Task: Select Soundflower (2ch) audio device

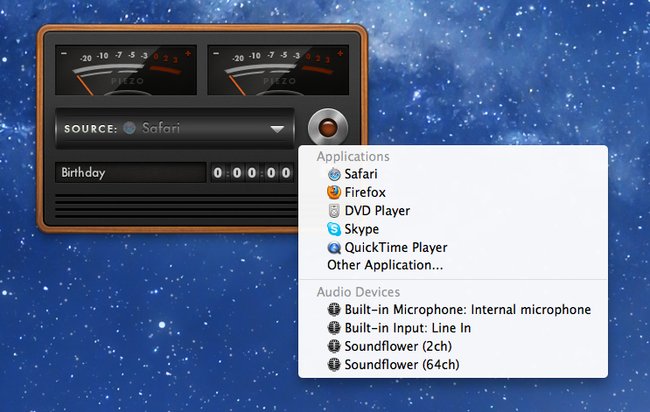Action: click(453, 346)
